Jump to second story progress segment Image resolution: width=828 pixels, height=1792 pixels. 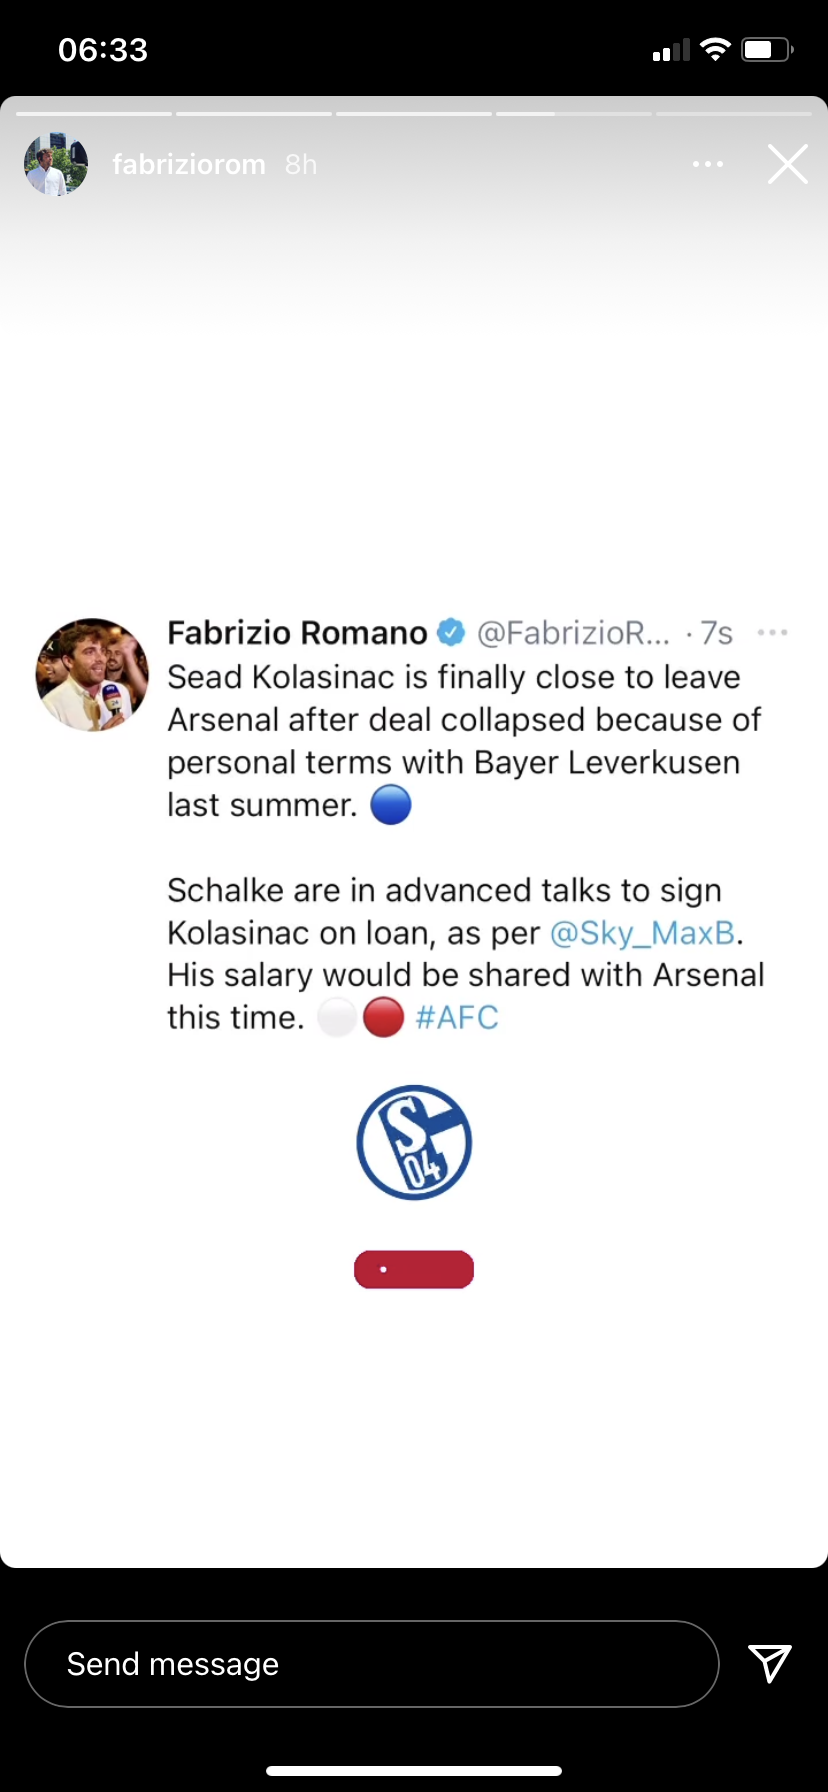pos(254,114)
